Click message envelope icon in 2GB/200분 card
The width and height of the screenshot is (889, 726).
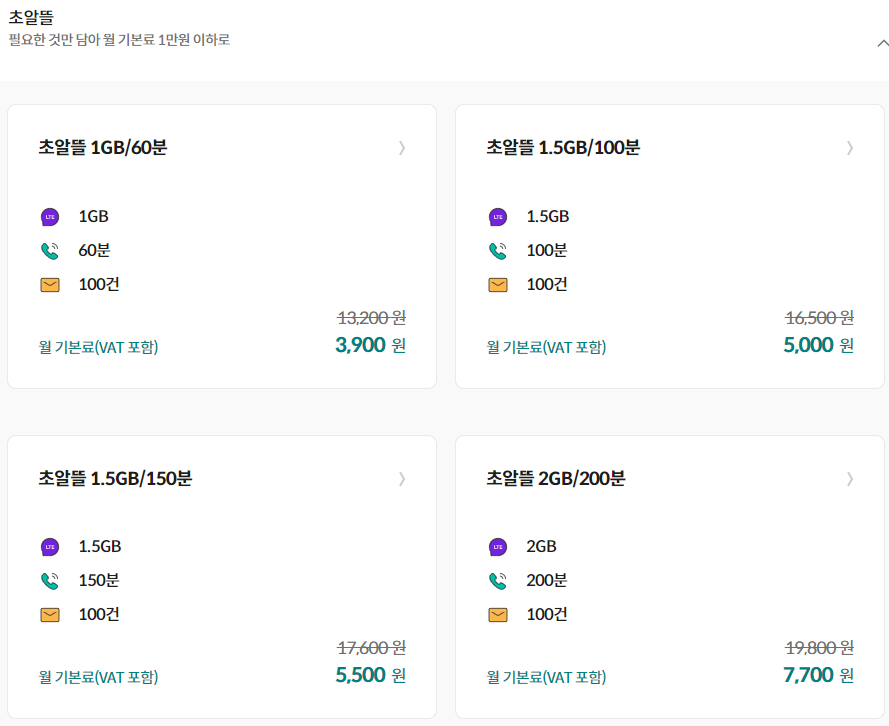pos(498,615)
